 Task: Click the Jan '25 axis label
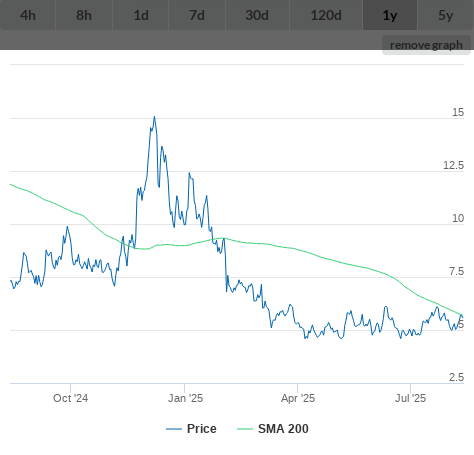(185, 398)
